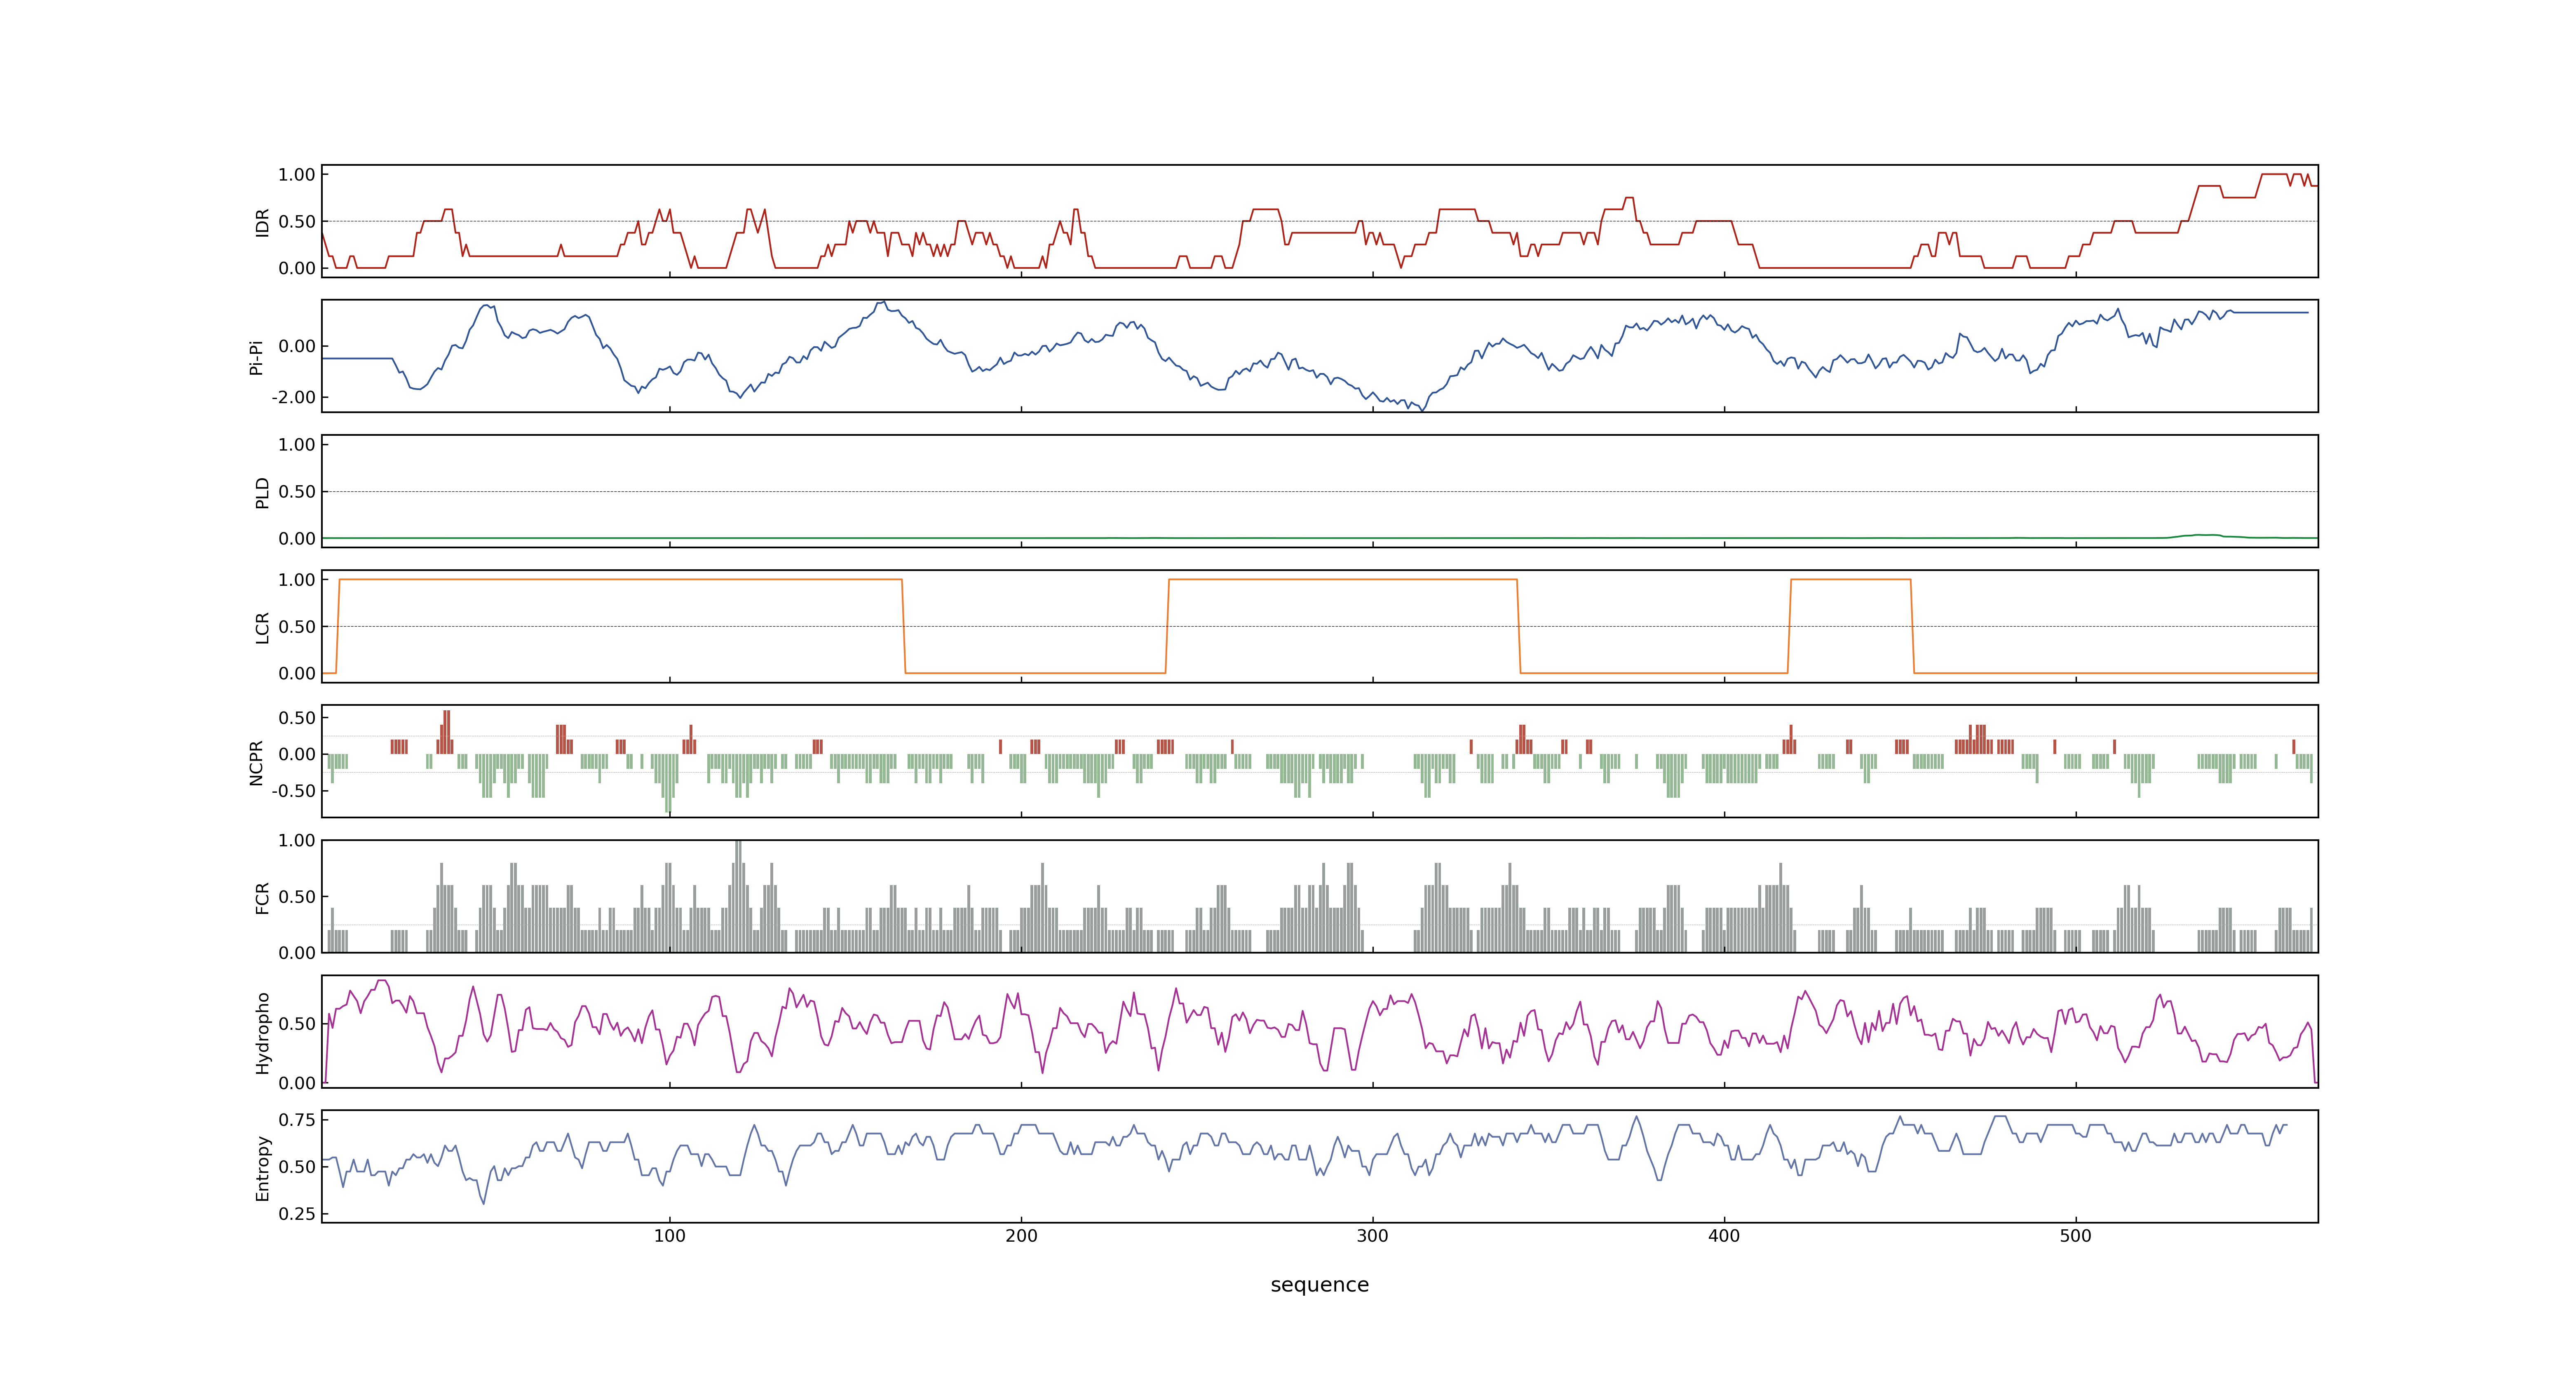The width and height of the screenshot is (2576, 1374).
Task: Click the 1.00 tick of the IDR panel
Action: pos(297,175)
